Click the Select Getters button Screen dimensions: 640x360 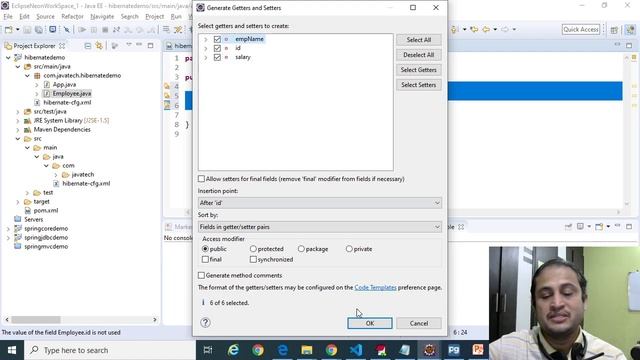coord(419,70)
